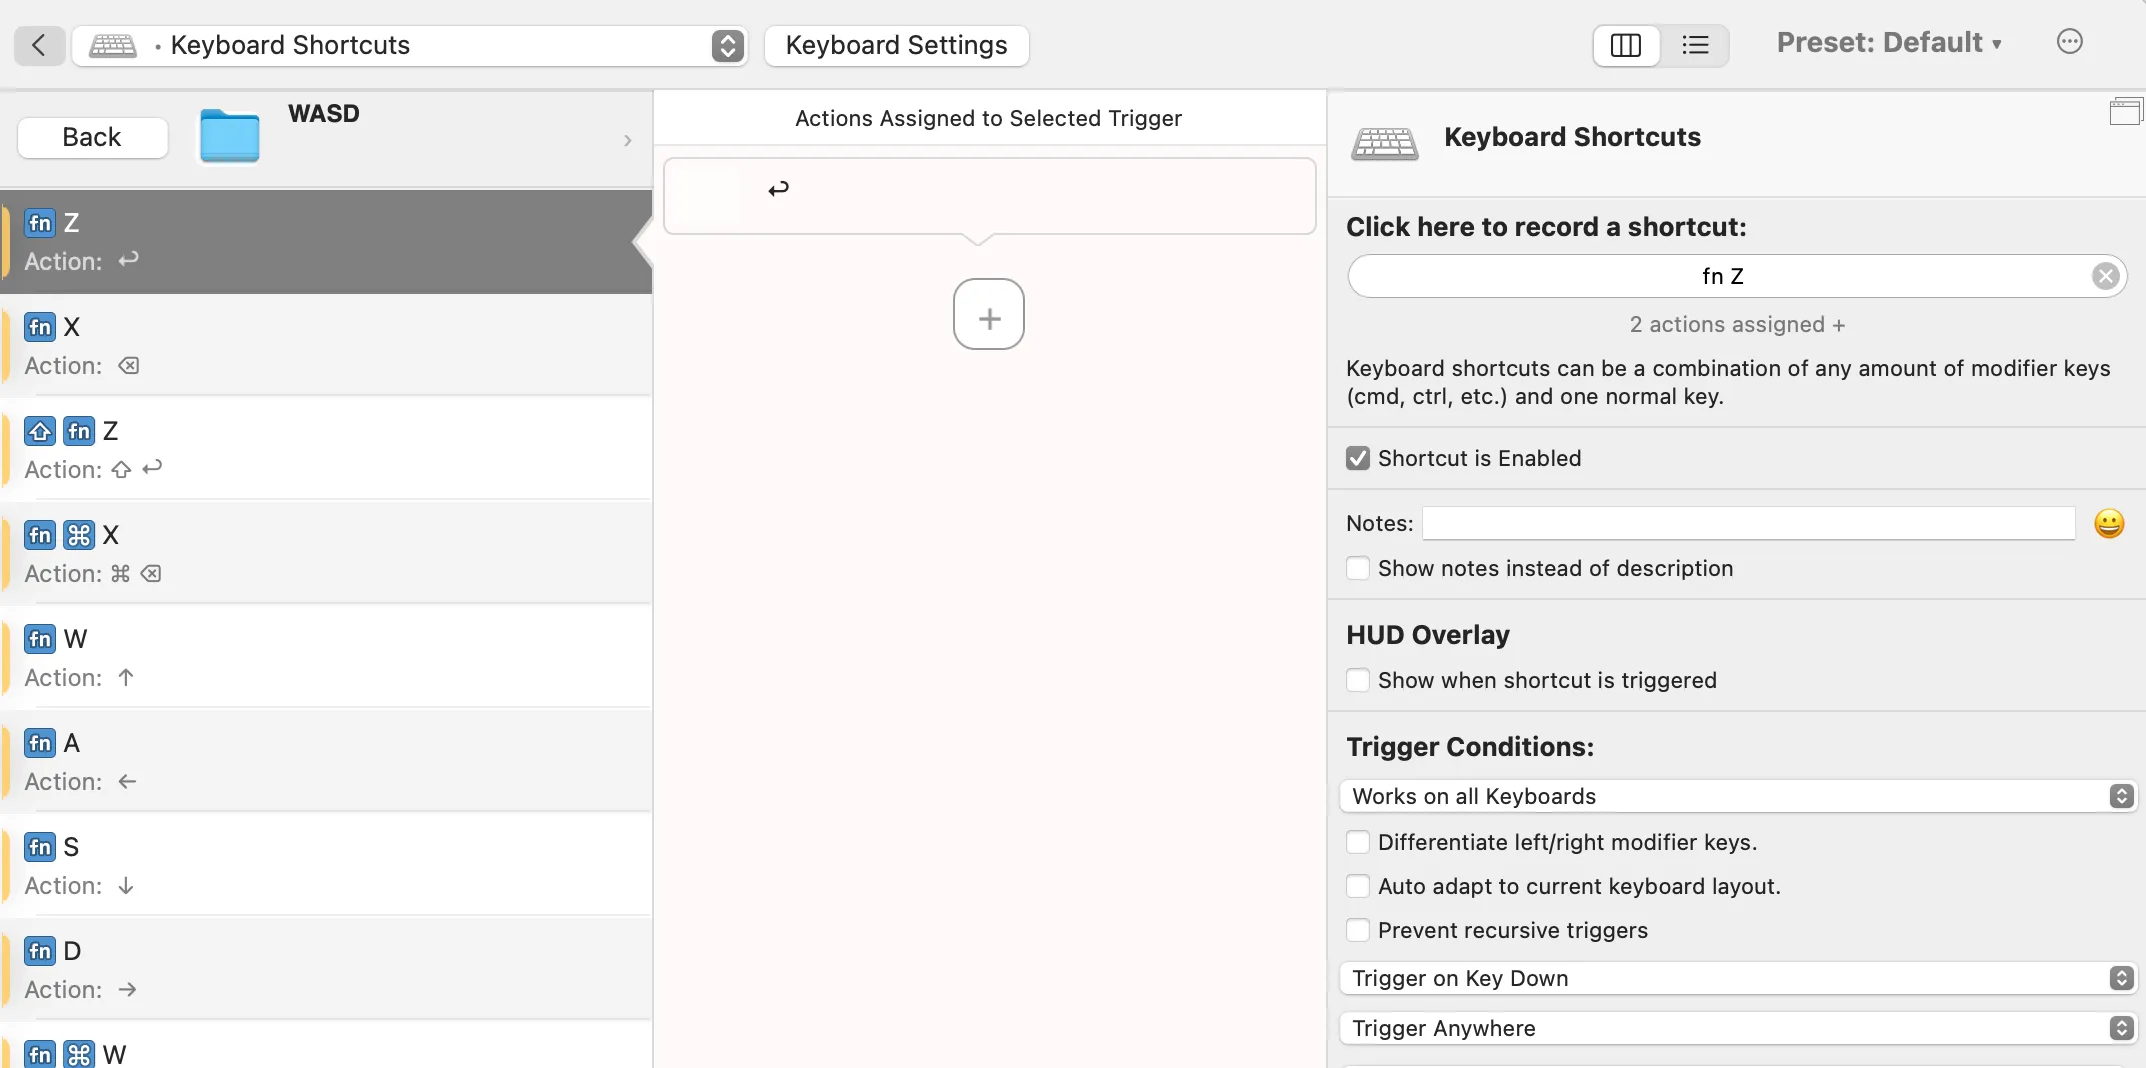Open Keyboard Settings

click(896, 45)
